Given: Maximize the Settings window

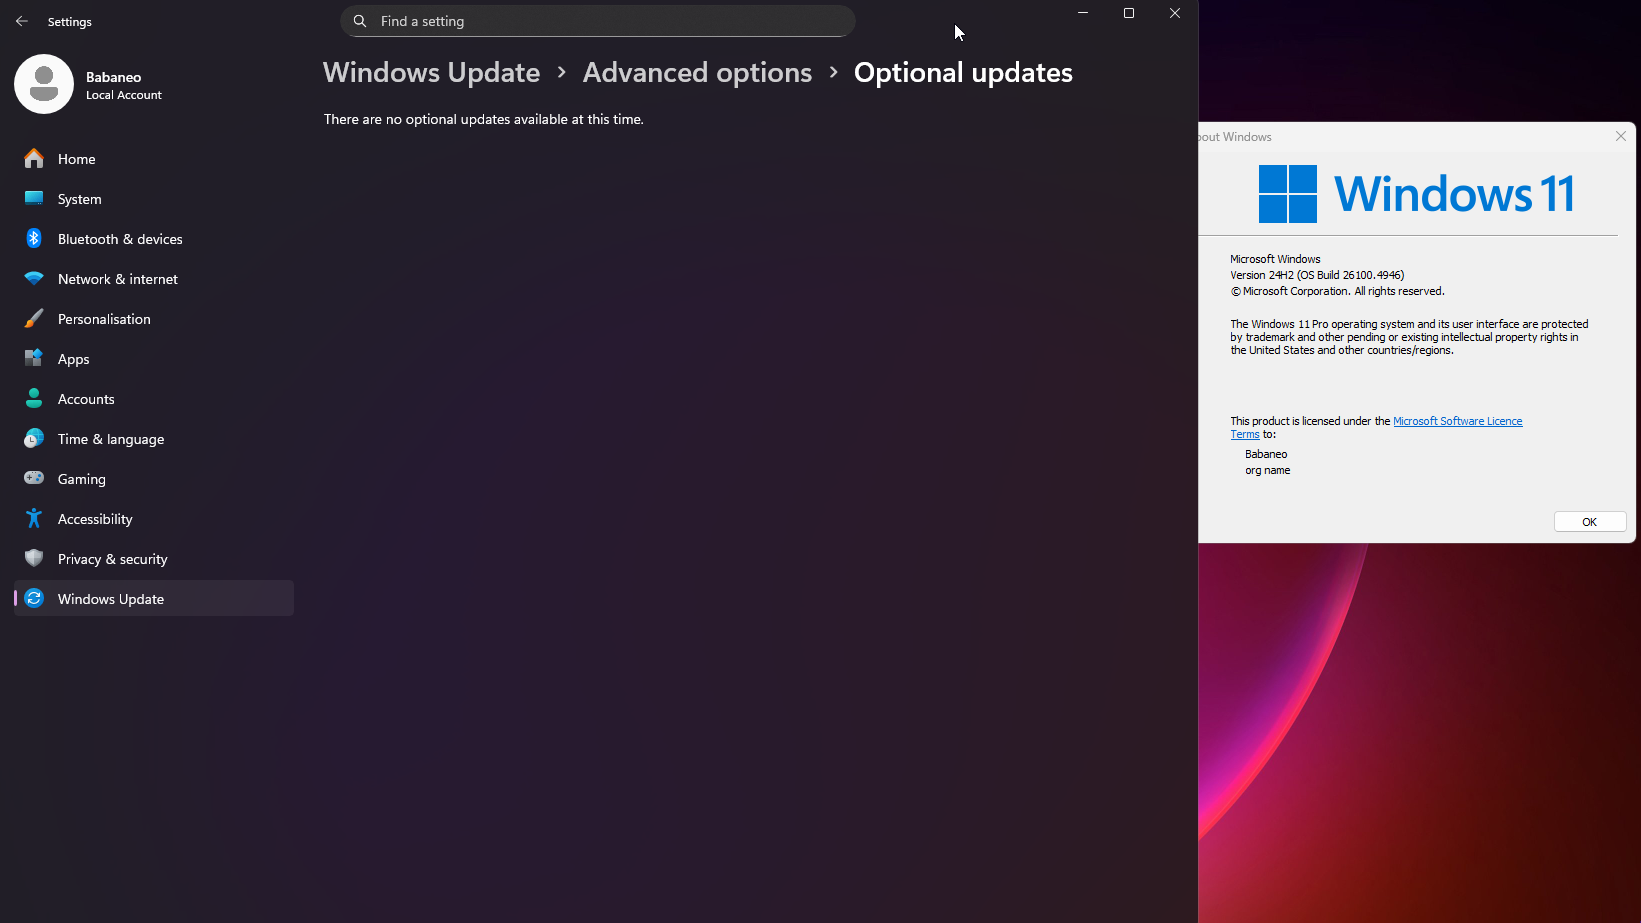Looking at the screenshot, I should 1129,13.
